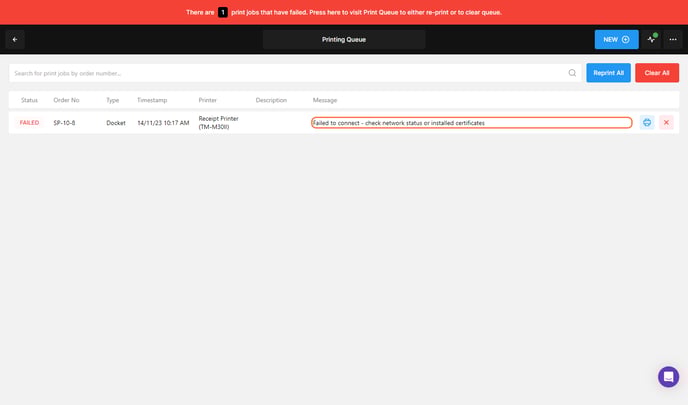Sort by the Order No. column header
Viewport: 688px width, 405px height.
(66, 100)
